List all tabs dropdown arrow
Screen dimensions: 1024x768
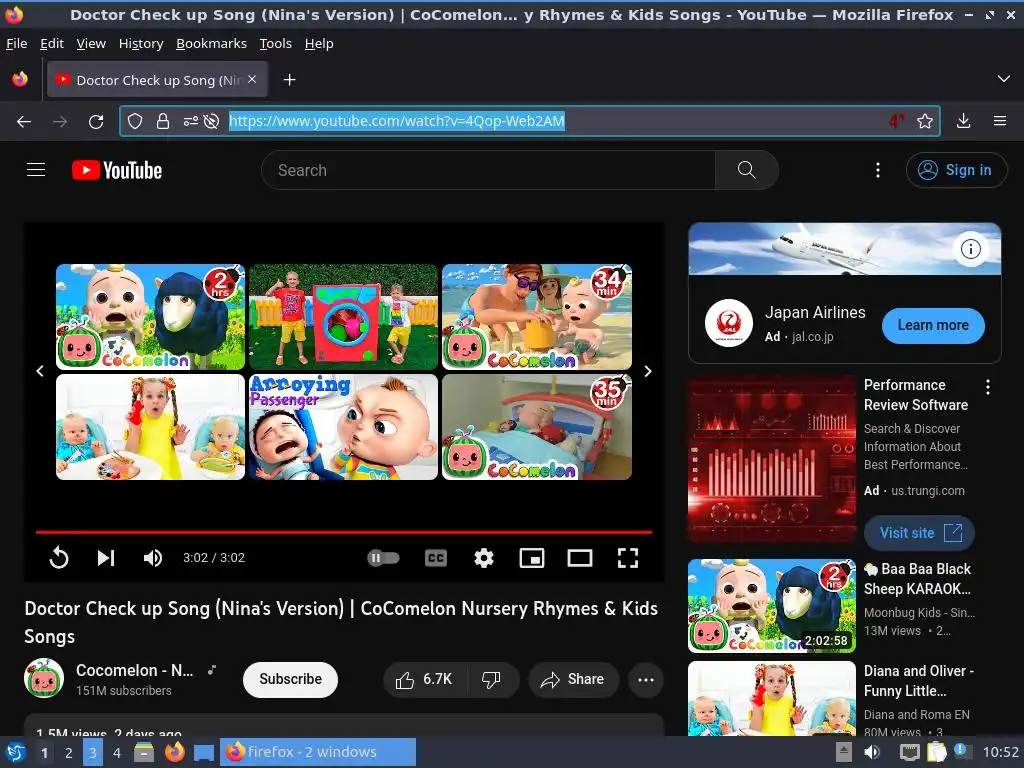tap(1004, 79)
